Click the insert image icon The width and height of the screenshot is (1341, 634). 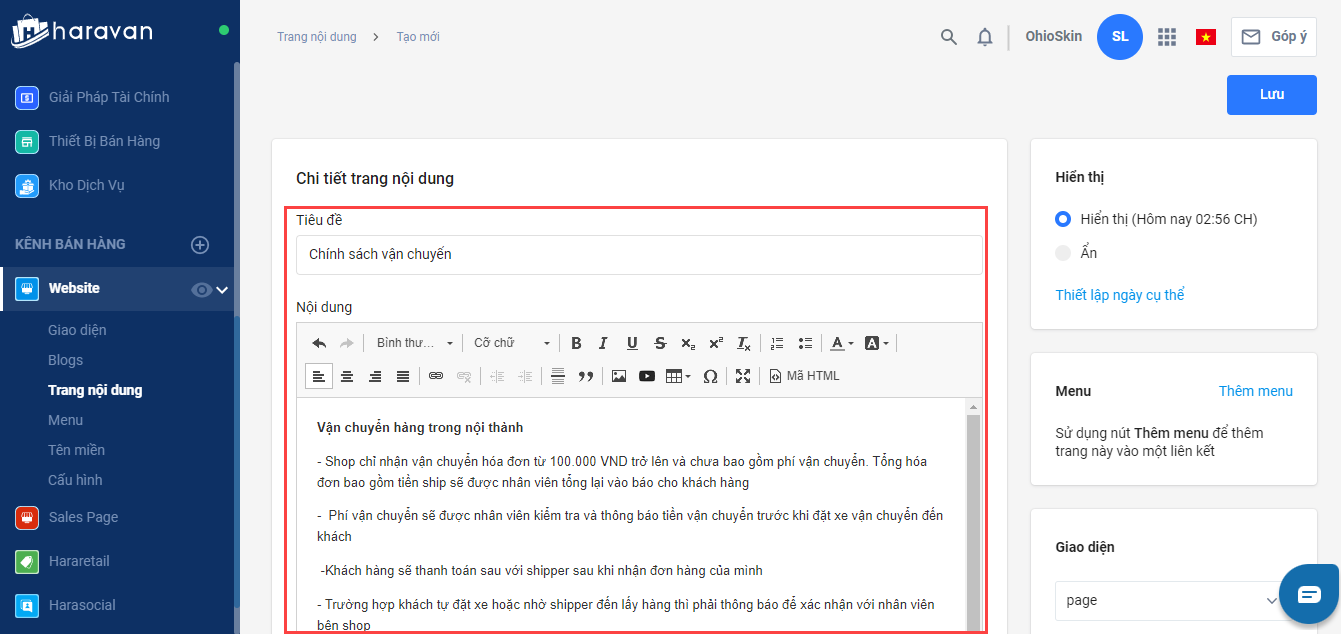(x=619, y=376)
